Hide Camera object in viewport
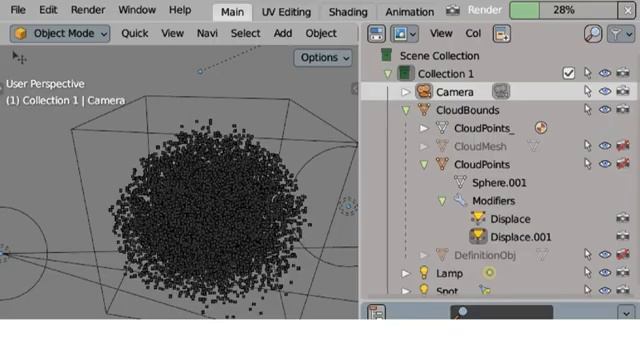The width and height of the screenshot is (640, 360). pyautogui.click(x=605, y=91)
